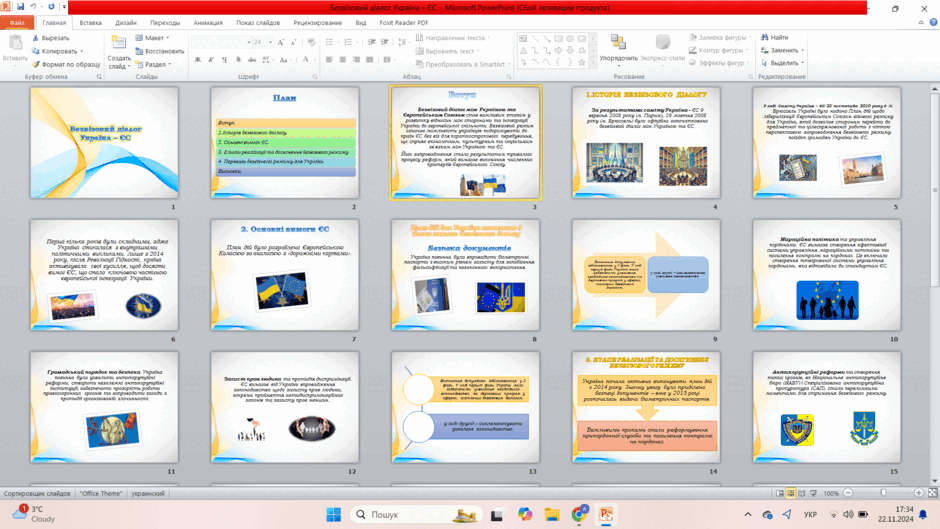This screenshot has height=529, width=940.
Task: Click Arrange (Упорядочить) icon
Action: click(618, 42)
